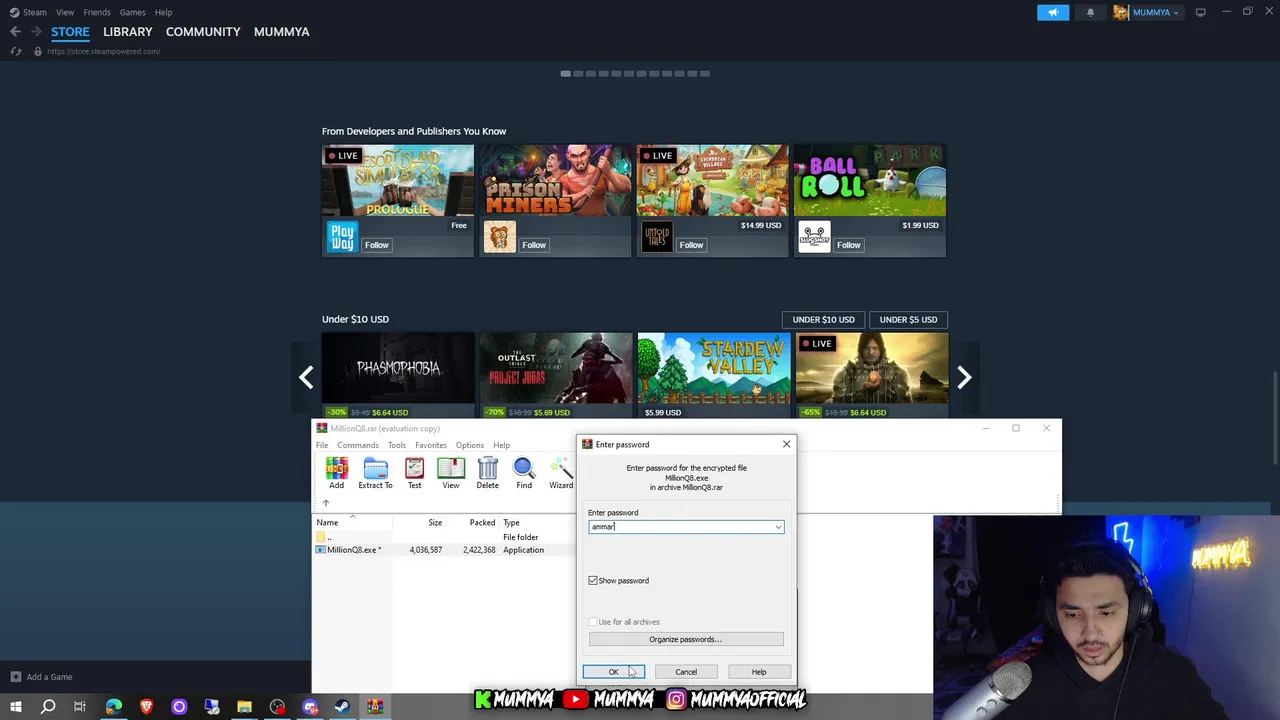
Task: Open Steam notifications bell
Action: (x=1090, y=12)
